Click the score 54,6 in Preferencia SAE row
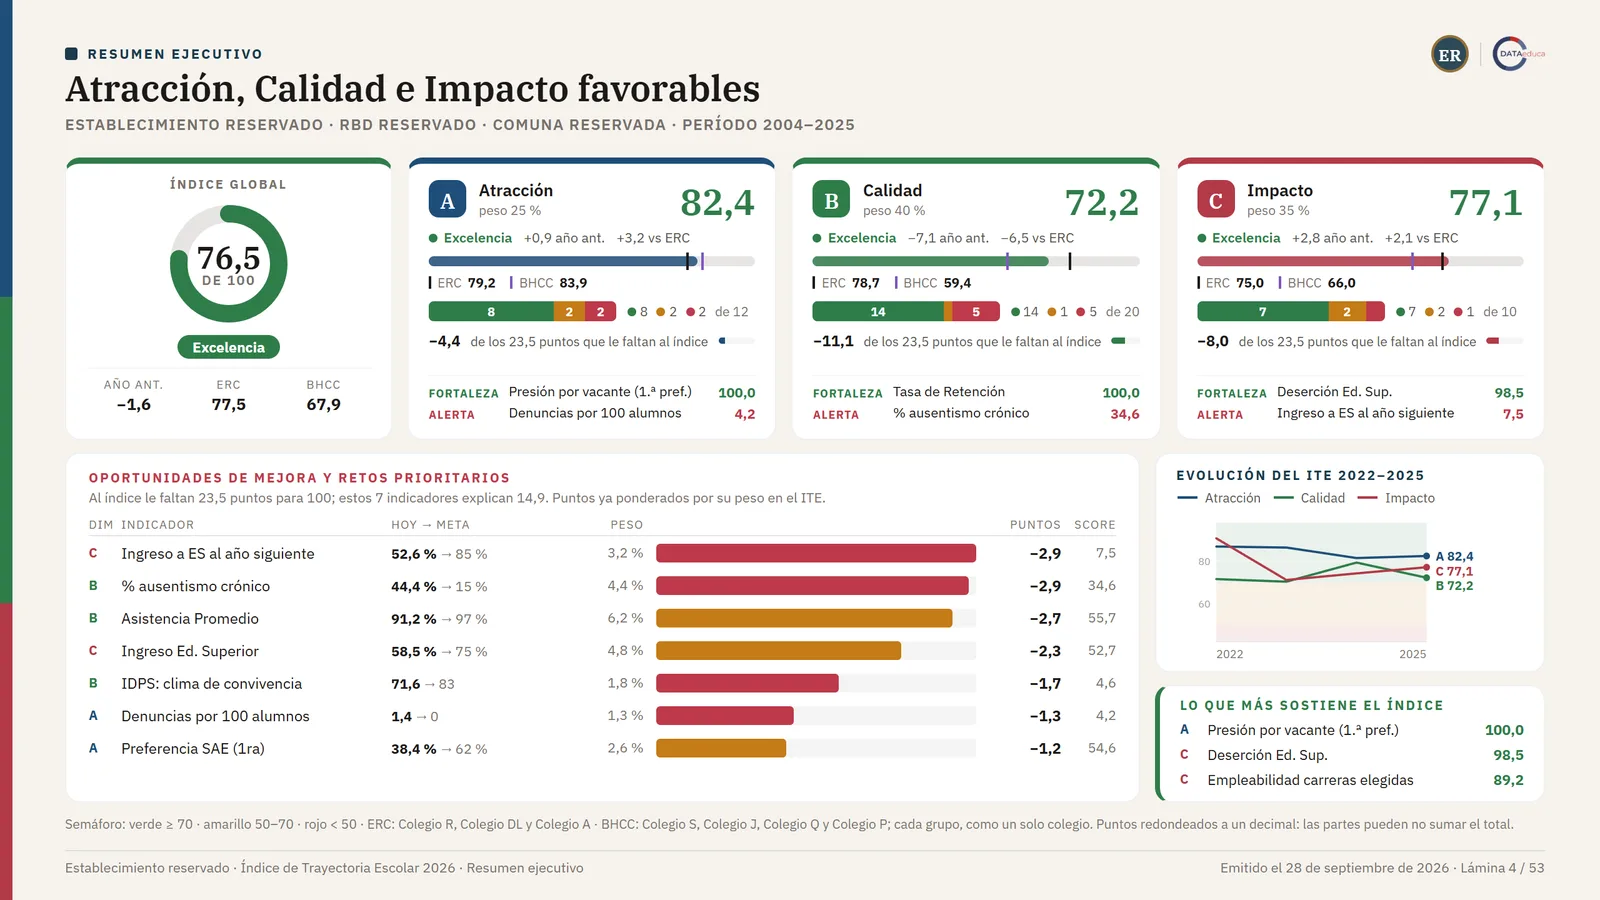The height and width of the screenshot is (900, 1600). point(1102,748)
